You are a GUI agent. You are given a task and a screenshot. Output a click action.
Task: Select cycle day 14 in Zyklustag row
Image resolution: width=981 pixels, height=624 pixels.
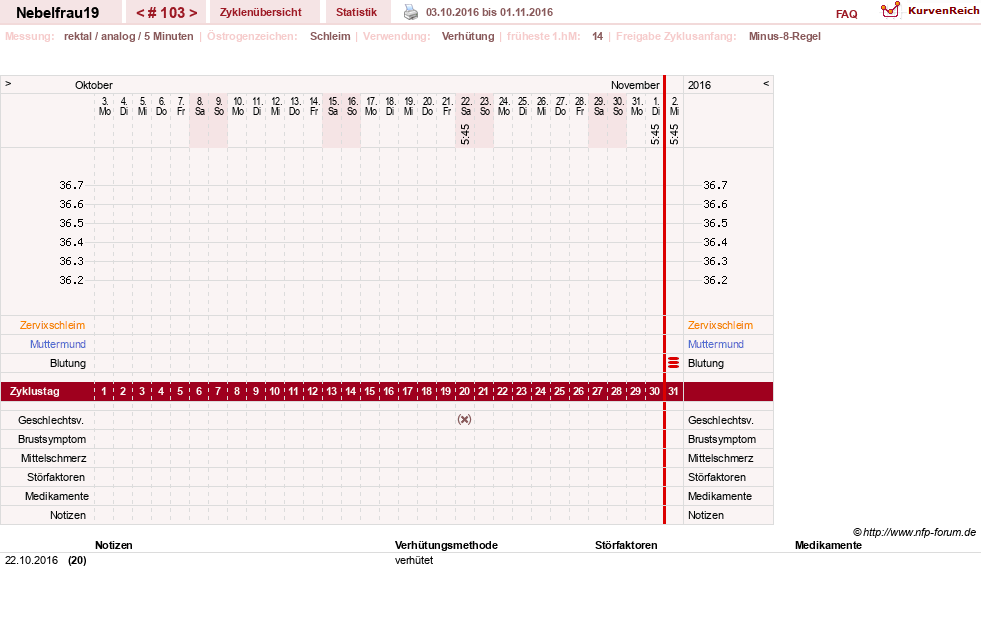point(350,391)
